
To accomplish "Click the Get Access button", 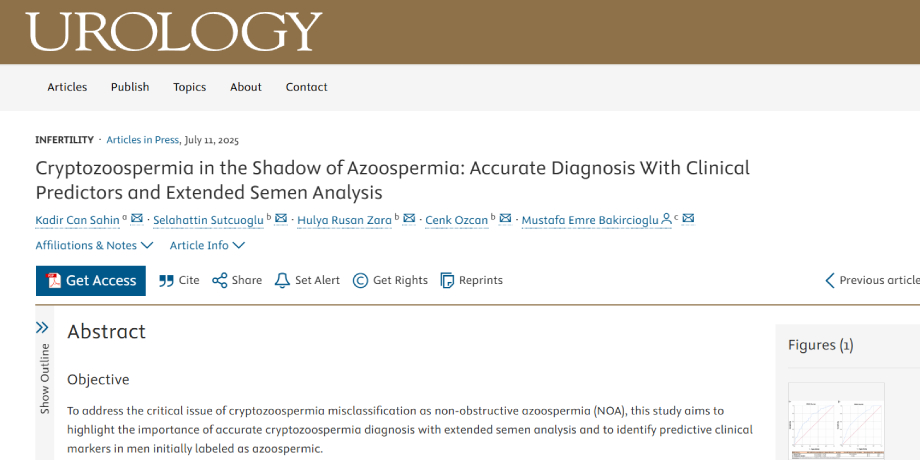I will pos(91,281).
